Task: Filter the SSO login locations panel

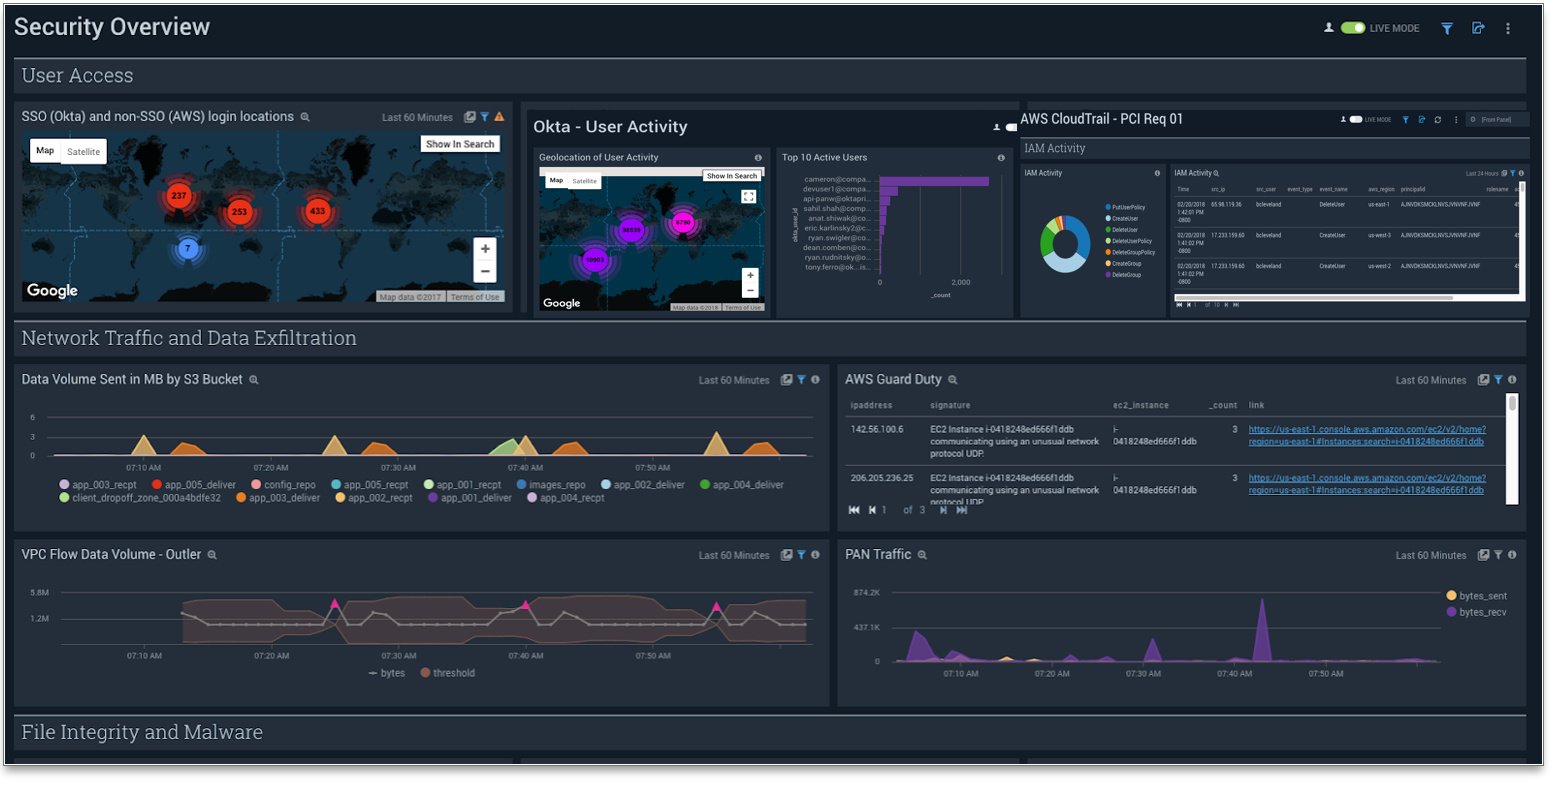Action: click(x=485, y=118)
